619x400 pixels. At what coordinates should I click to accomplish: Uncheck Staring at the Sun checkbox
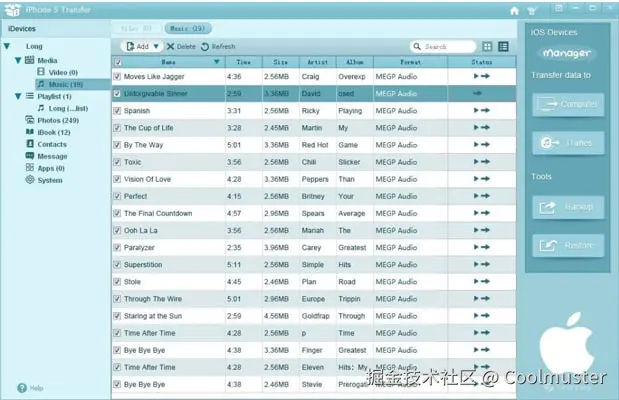tap(117, 316)
